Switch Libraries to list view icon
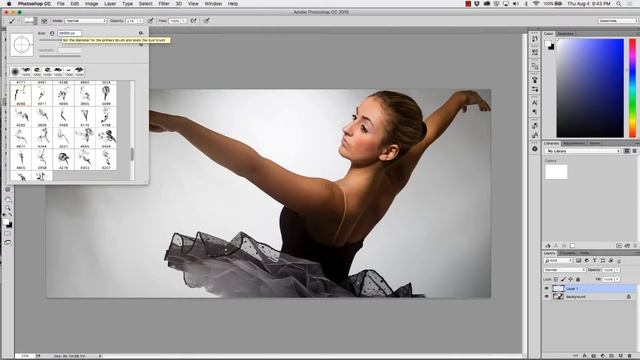 click(x=634, y=151)
